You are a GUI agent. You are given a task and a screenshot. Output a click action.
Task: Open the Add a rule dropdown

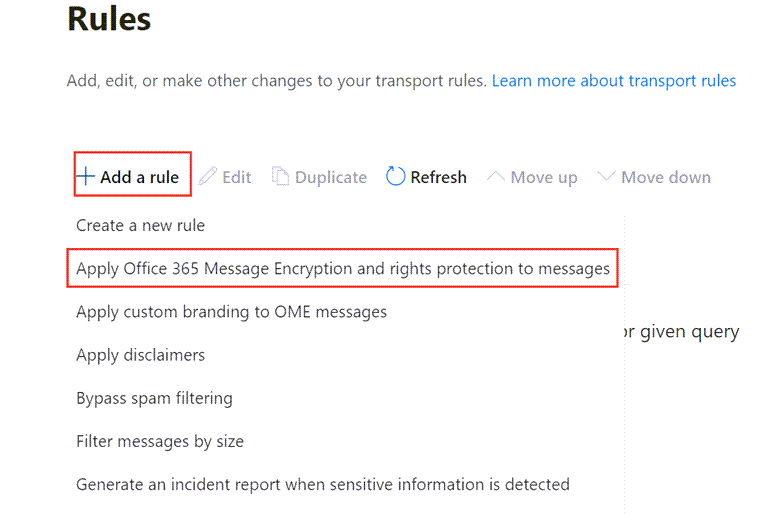coord(132,177)
